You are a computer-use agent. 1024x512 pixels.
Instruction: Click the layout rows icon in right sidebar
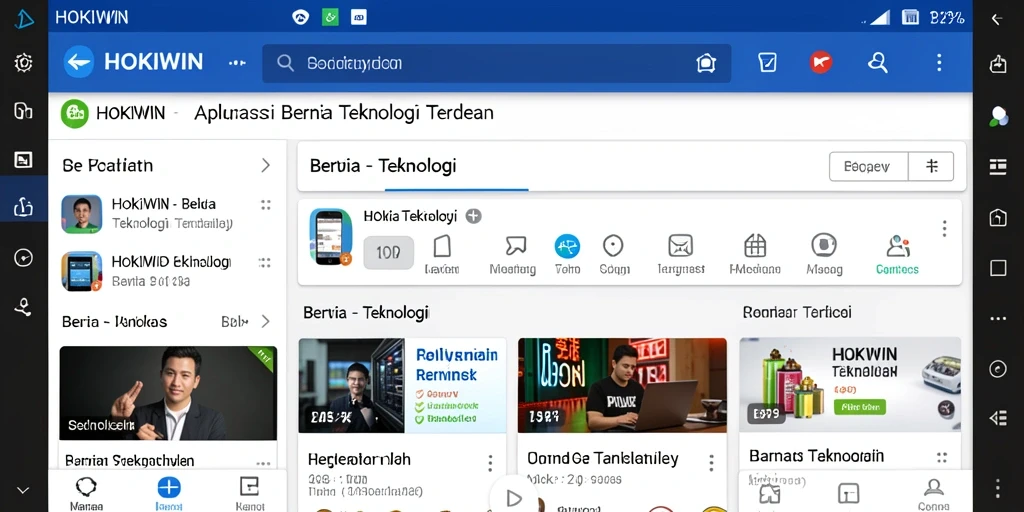click(998, 167)
